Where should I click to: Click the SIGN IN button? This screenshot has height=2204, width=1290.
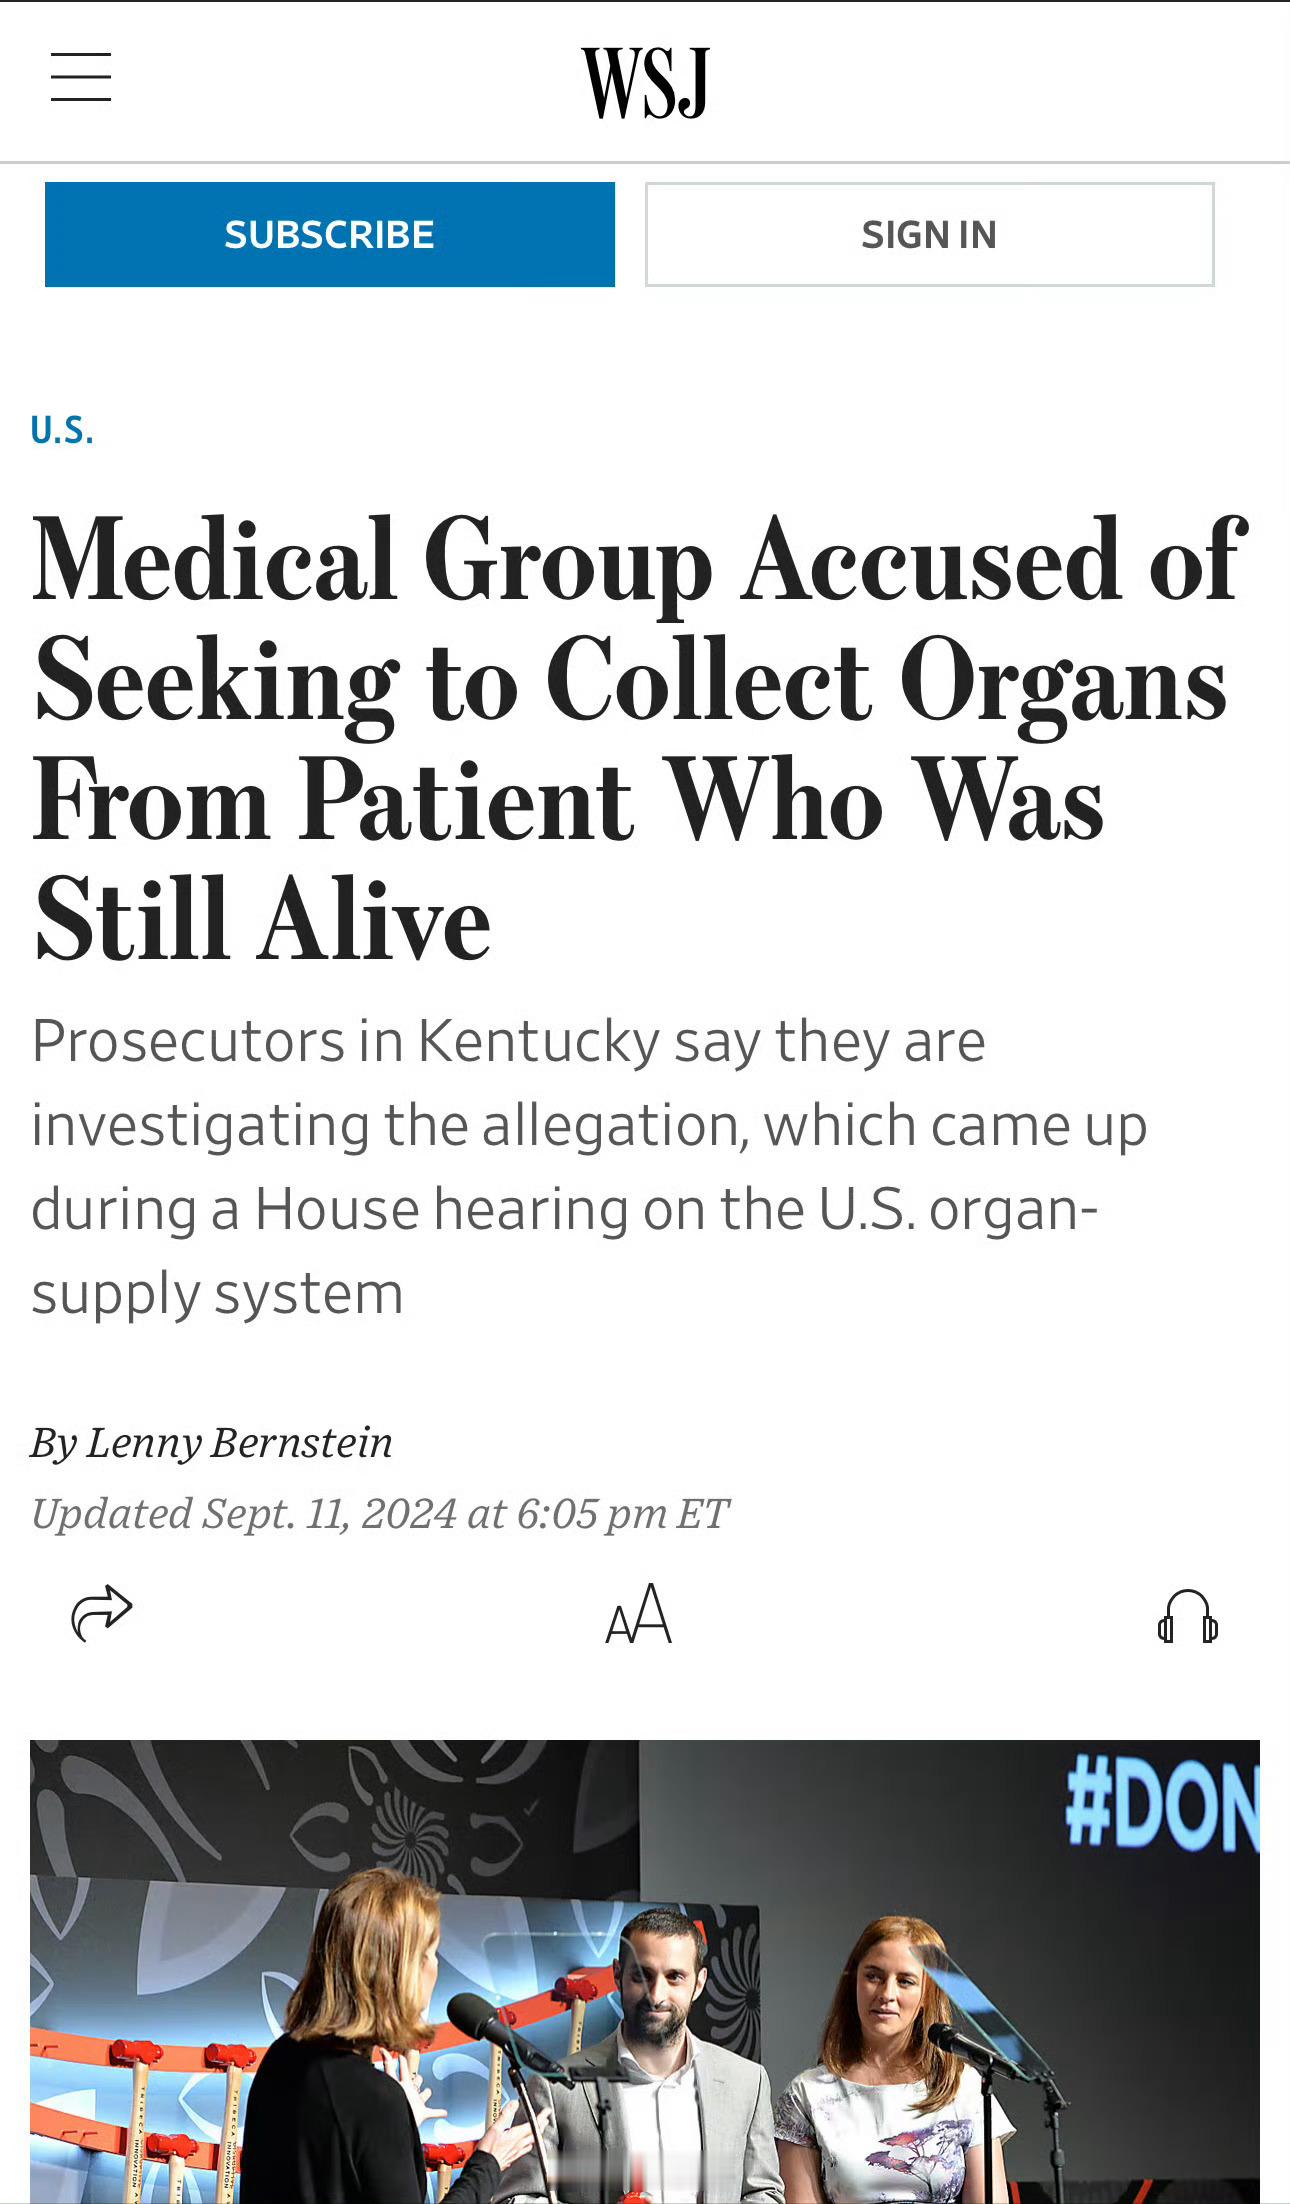[x=930, y=233]
